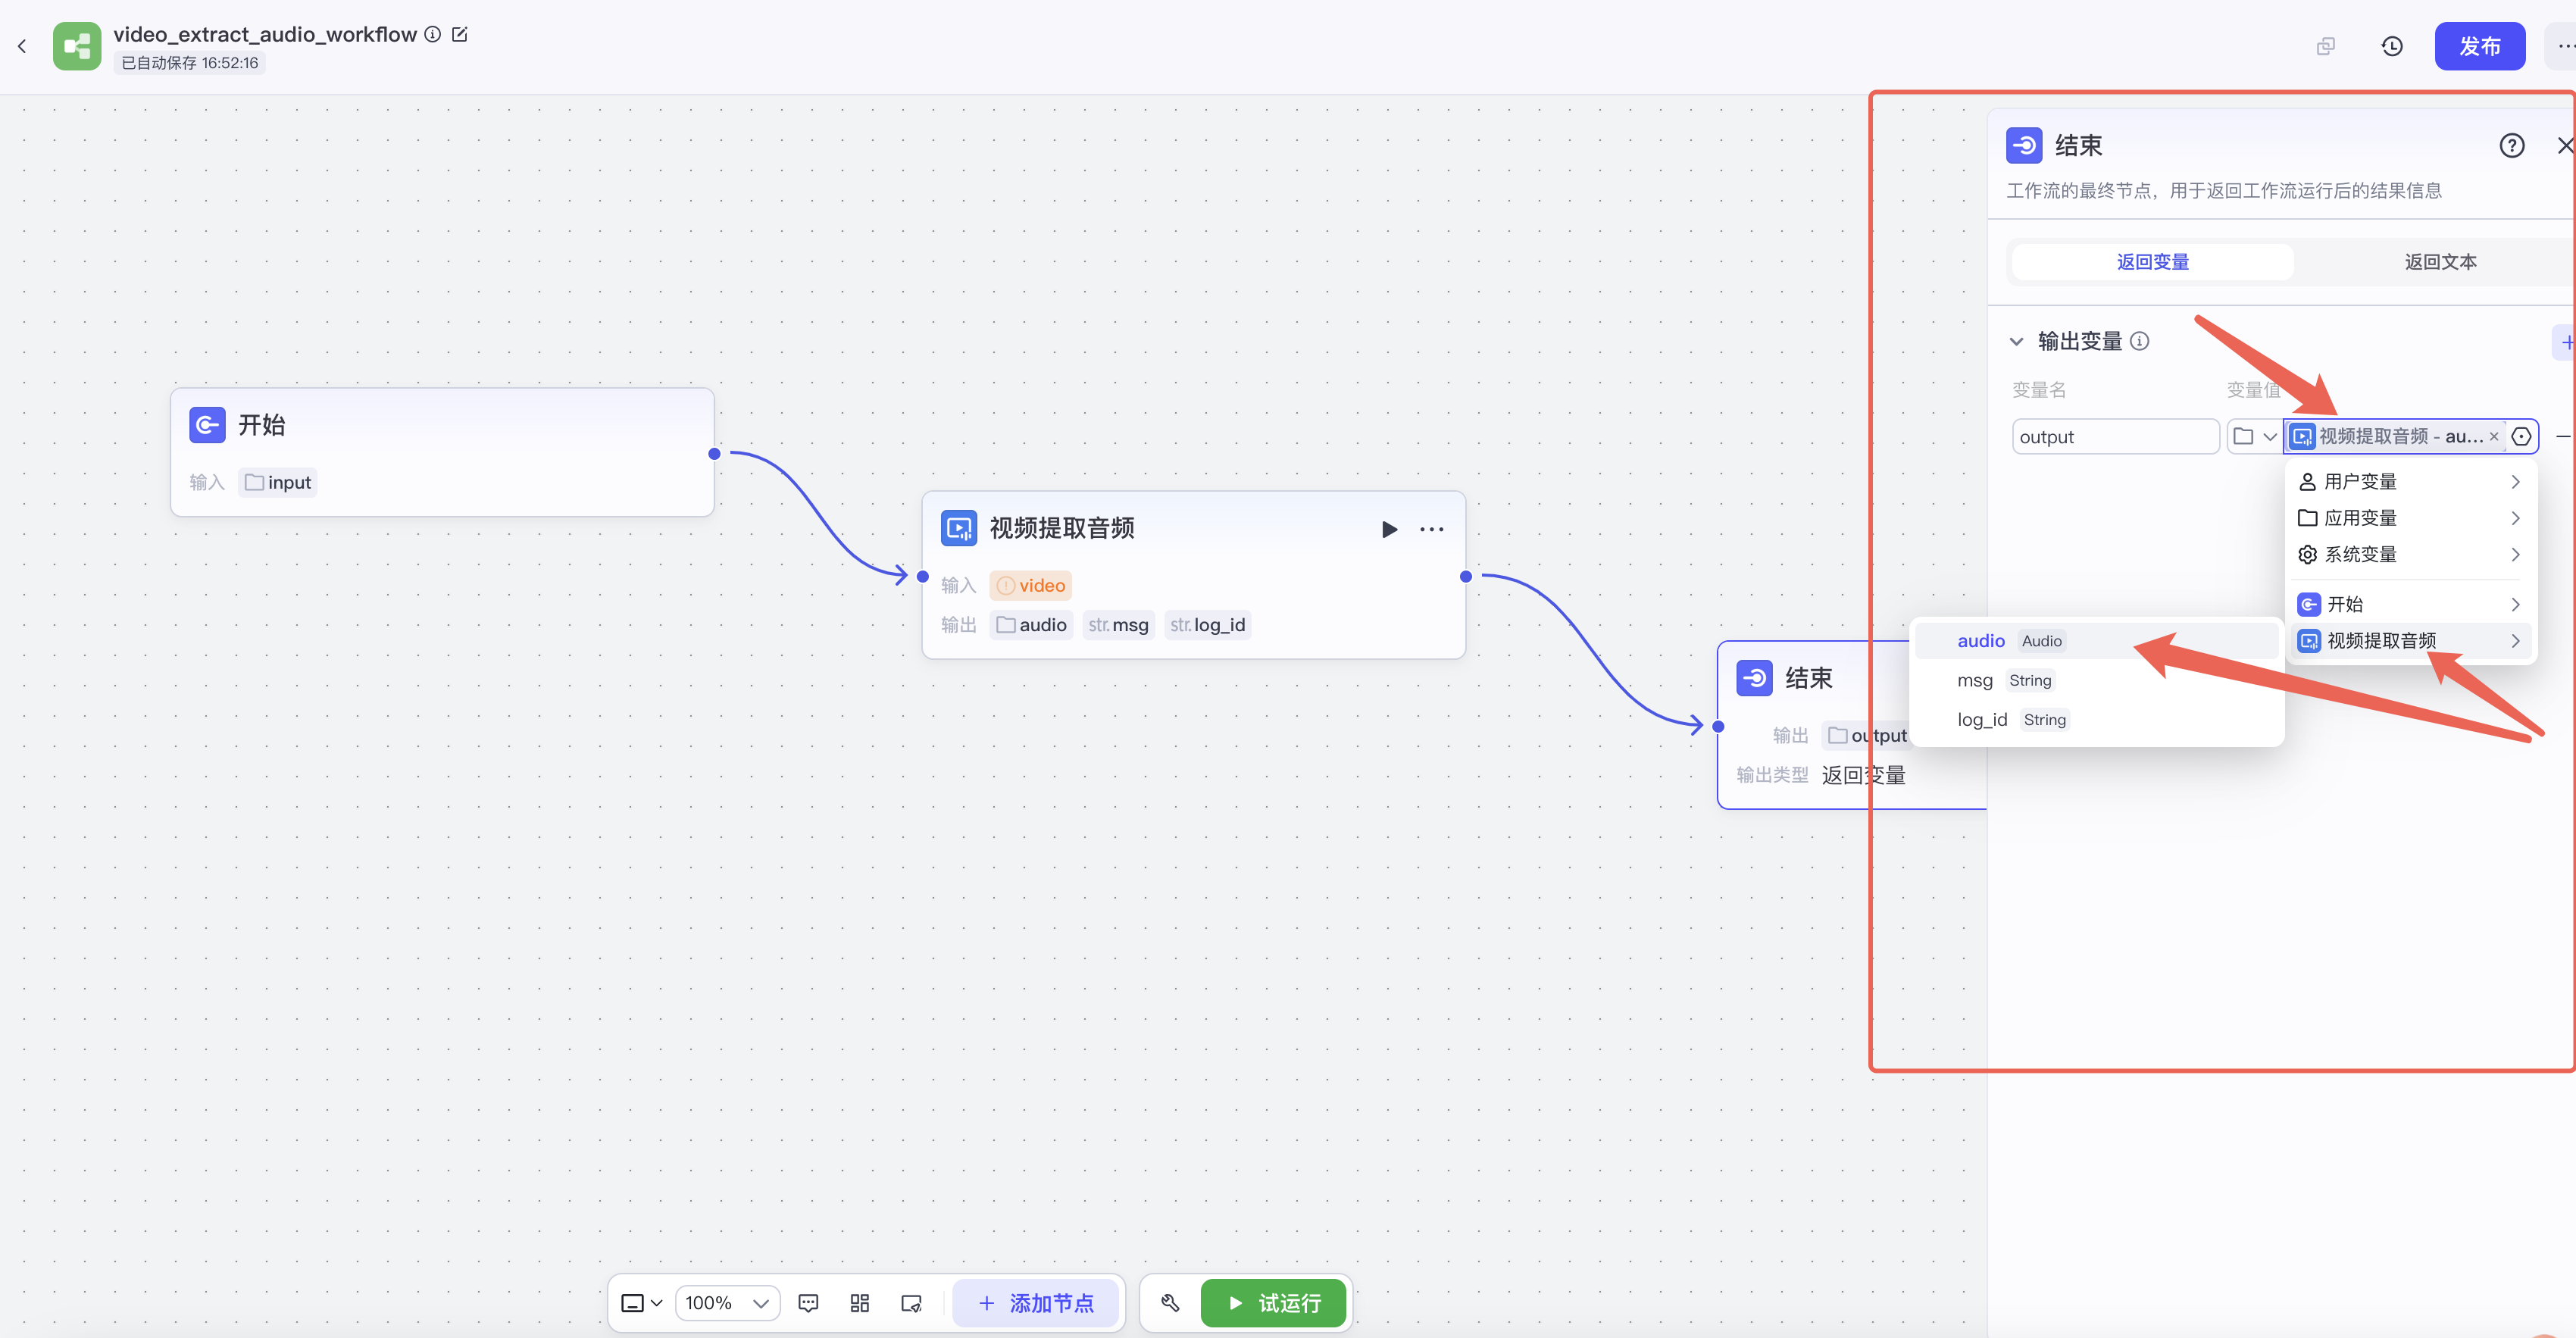Click the msg output tag in node

[1119, 625]
